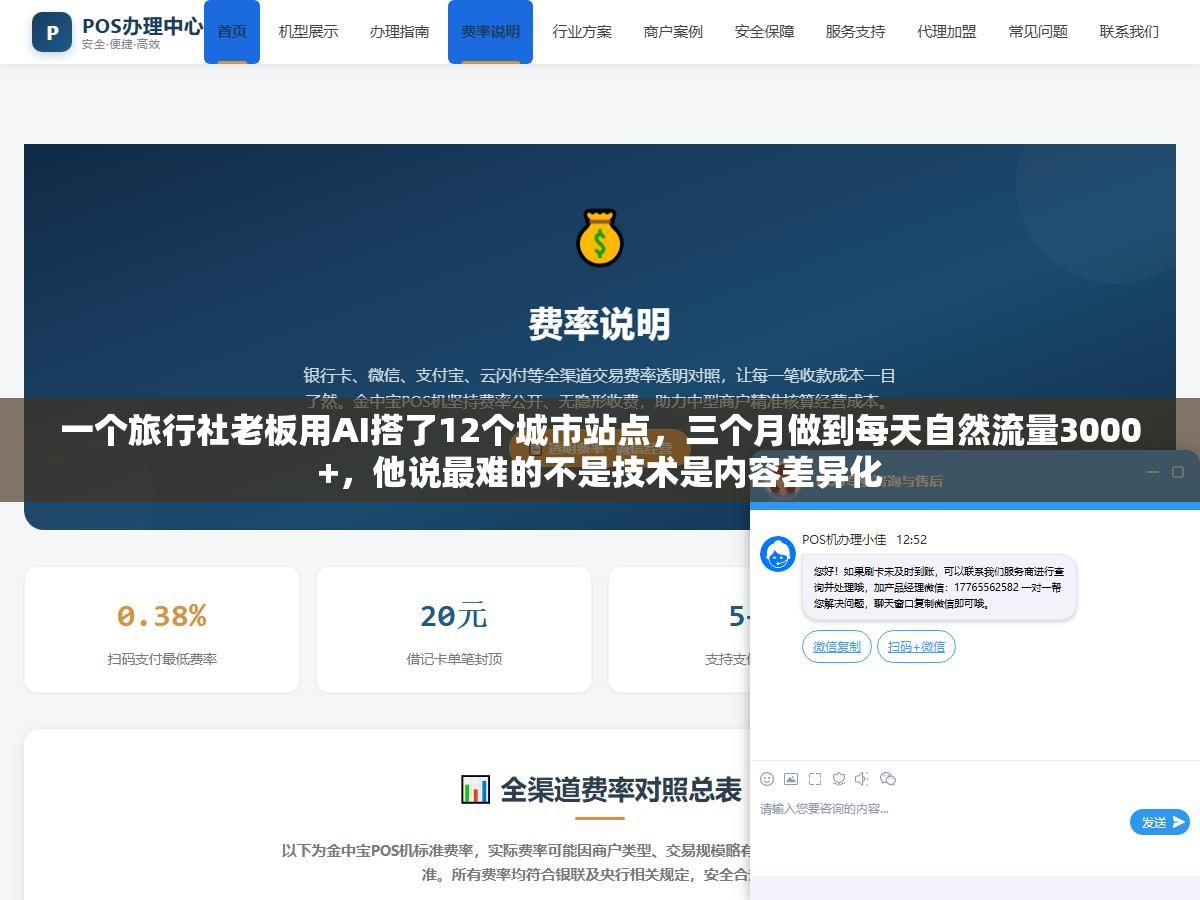Click the 借记卡单笔封顶 label
This screenshot has width=1200, height=900.
click(x=454, y=659)
